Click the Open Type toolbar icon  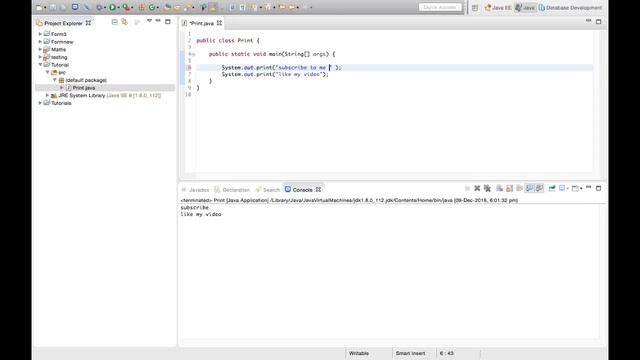(168, 7)
